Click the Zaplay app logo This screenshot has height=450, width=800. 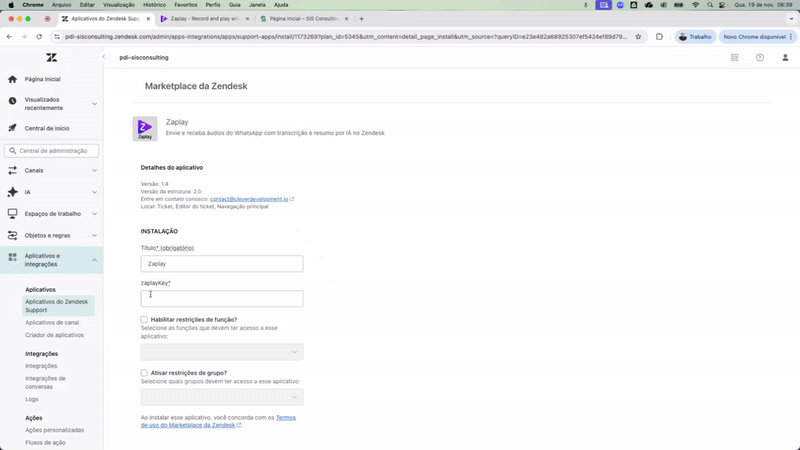coord(145,129)
